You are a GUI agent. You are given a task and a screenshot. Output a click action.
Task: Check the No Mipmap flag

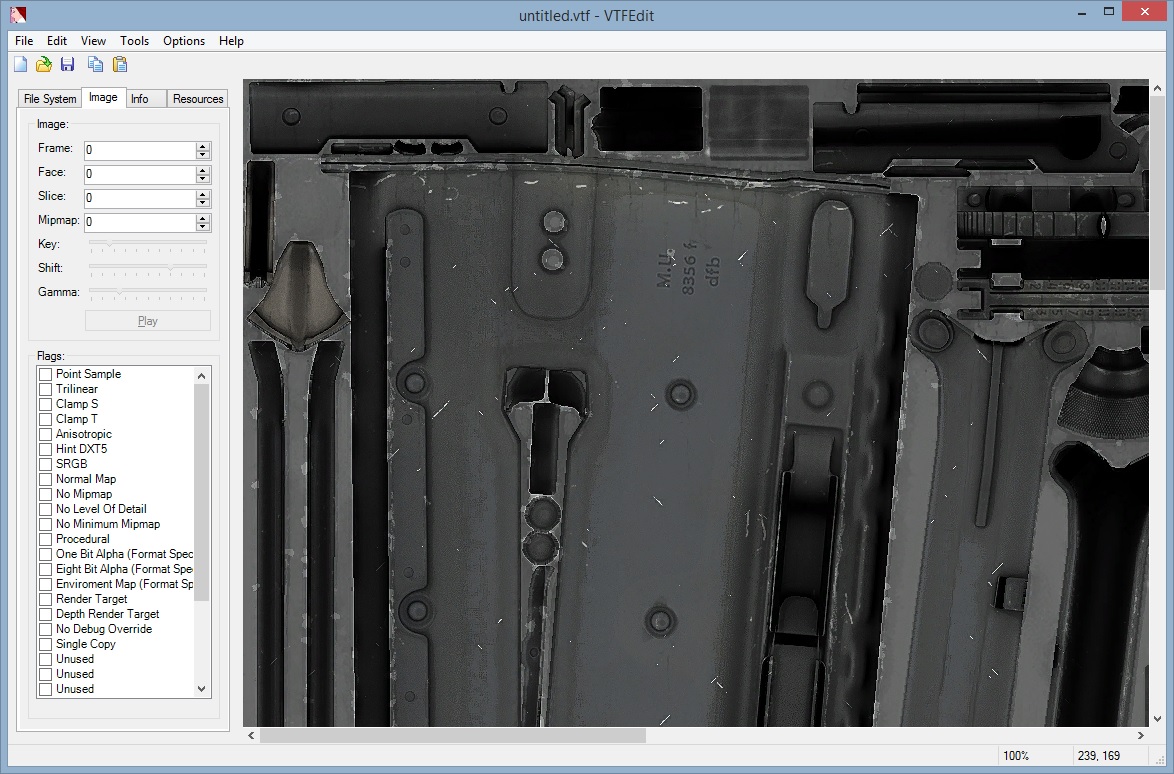click(x=46, y=494)
